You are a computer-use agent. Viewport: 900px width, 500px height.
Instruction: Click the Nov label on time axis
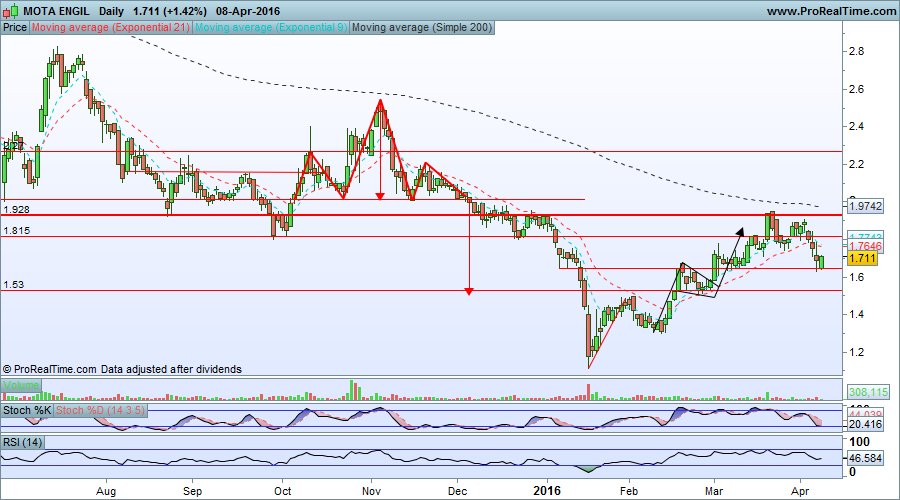click(371, 491)
